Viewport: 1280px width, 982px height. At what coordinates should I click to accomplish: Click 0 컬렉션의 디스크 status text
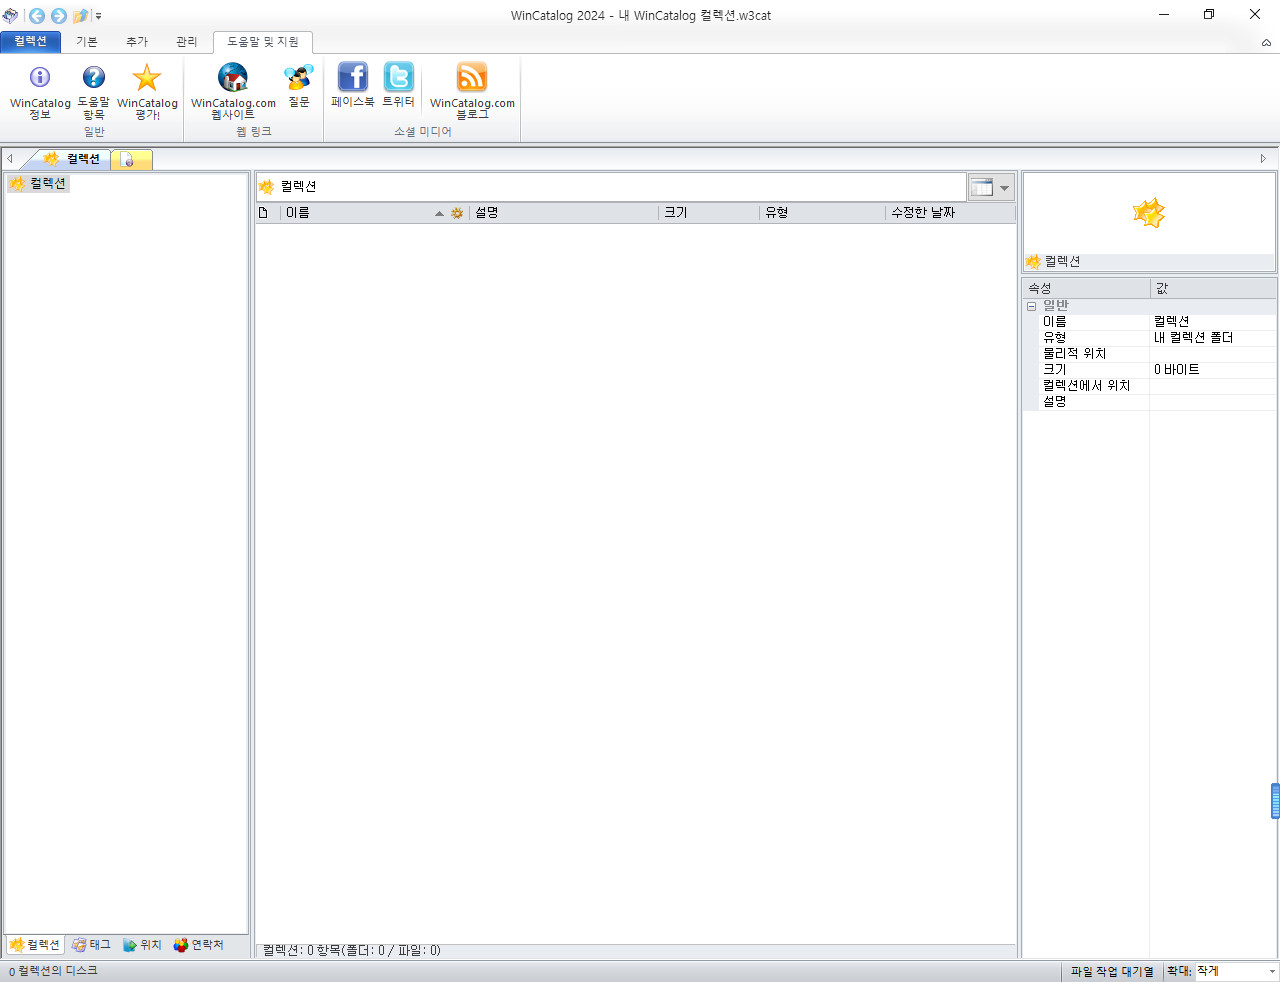click(x=54, y=971)
